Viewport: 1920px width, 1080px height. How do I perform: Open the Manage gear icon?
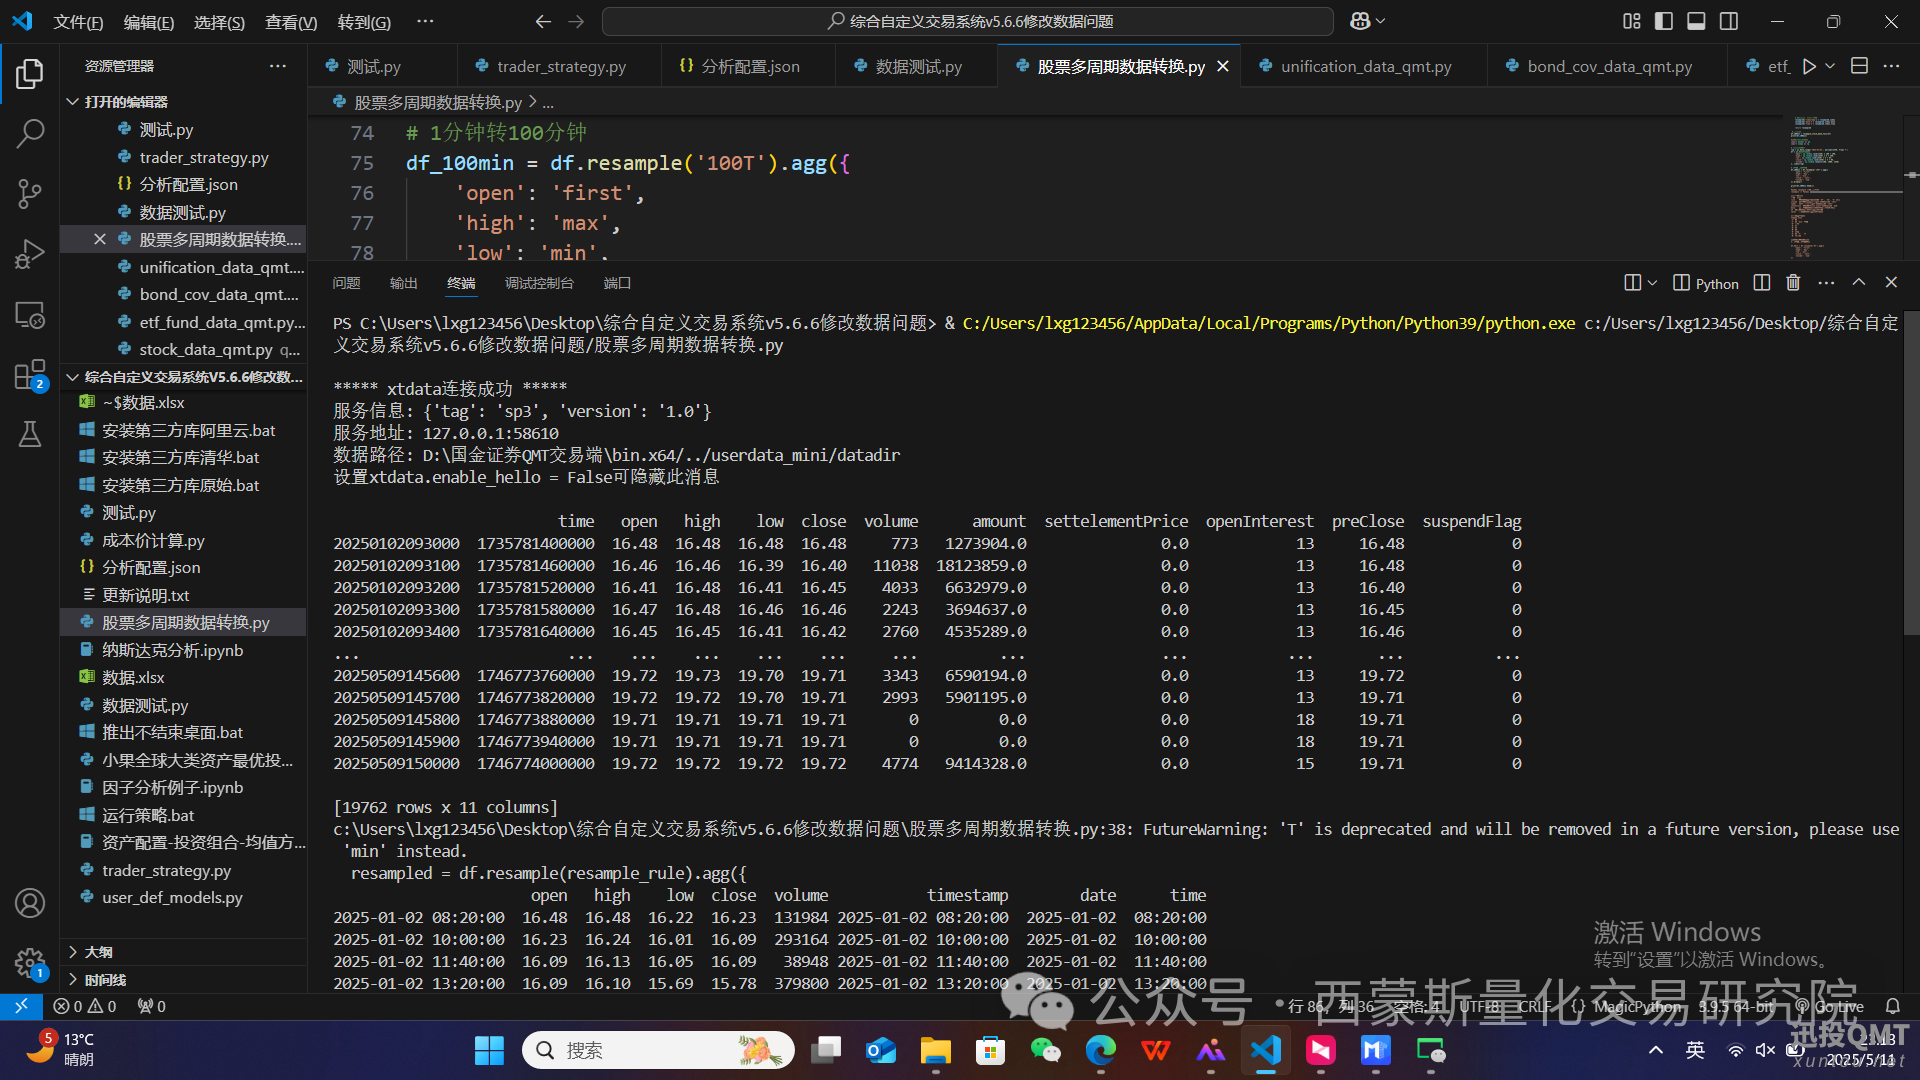[30, 963]
